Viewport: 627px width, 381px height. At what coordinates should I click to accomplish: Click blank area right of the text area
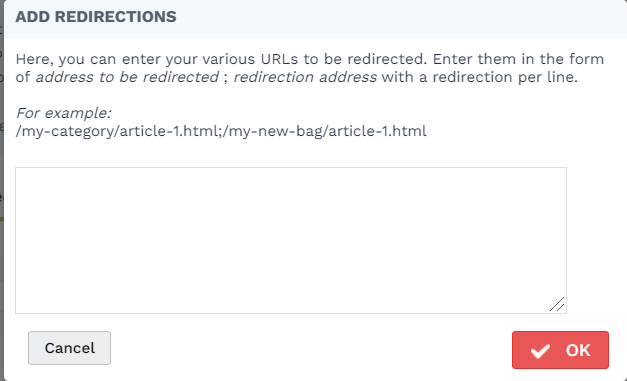(x=595, y=240)
